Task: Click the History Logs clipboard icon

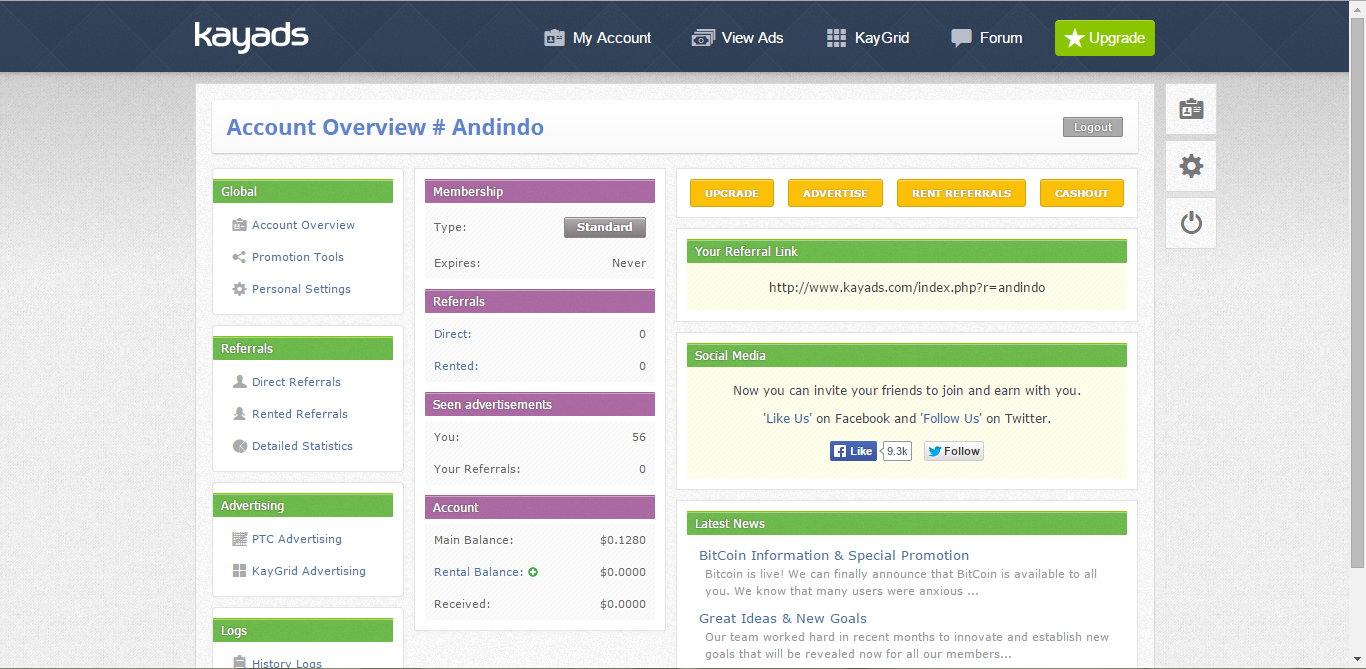Action: point(239,662)
